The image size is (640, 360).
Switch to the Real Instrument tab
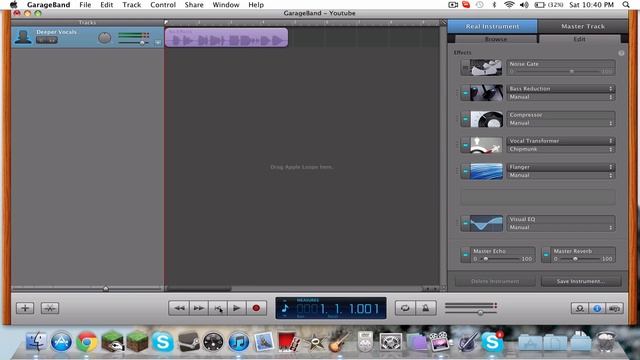coord(492,26)
